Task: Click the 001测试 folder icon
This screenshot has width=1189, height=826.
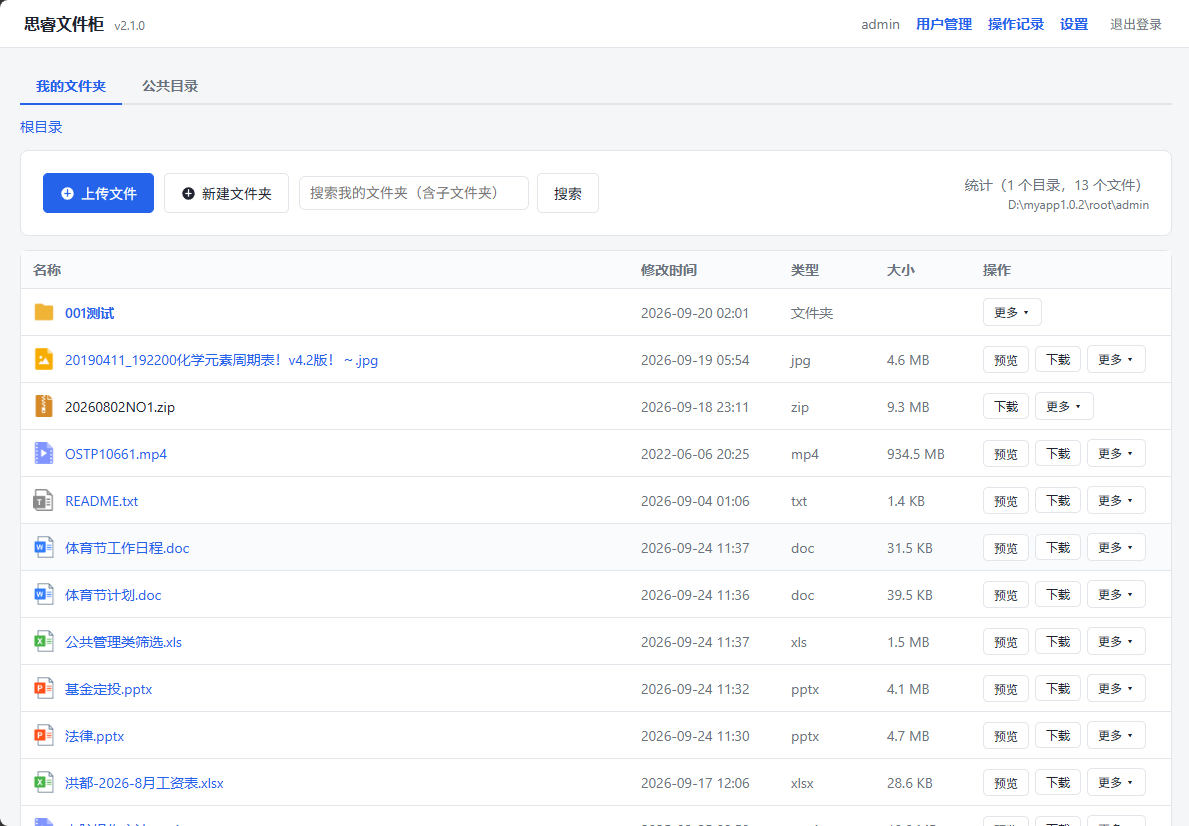Action: [44, 312]
